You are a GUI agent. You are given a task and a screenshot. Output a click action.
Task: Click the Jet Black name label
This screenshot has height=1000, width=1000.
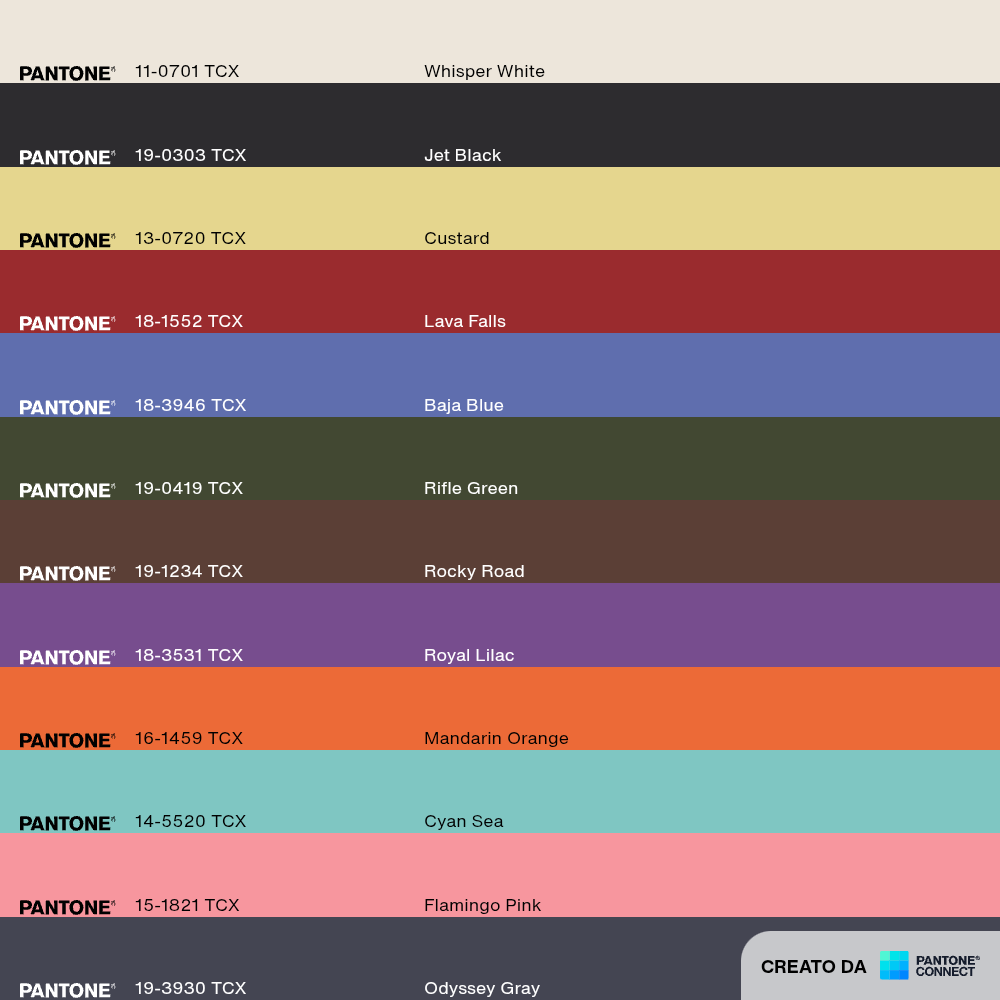462,156
